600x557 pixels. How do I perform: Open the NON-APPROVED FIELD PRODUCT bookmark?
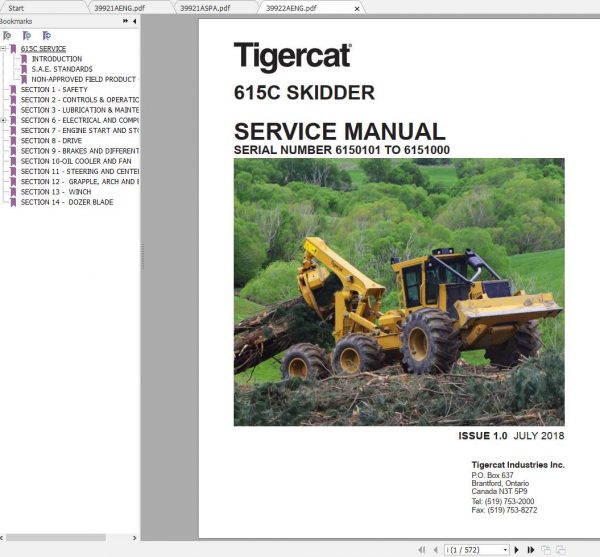click(83, 79)
